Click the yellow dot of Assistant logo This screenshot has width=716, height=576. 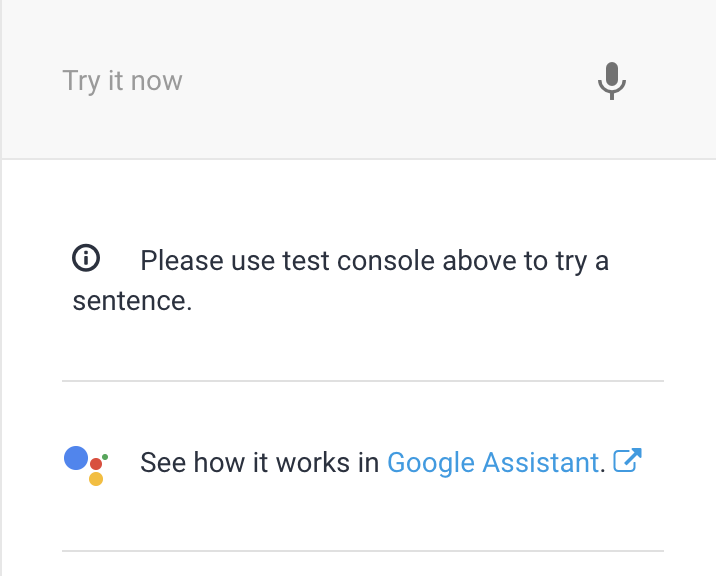pyautogui.click(x=96, y=479)
